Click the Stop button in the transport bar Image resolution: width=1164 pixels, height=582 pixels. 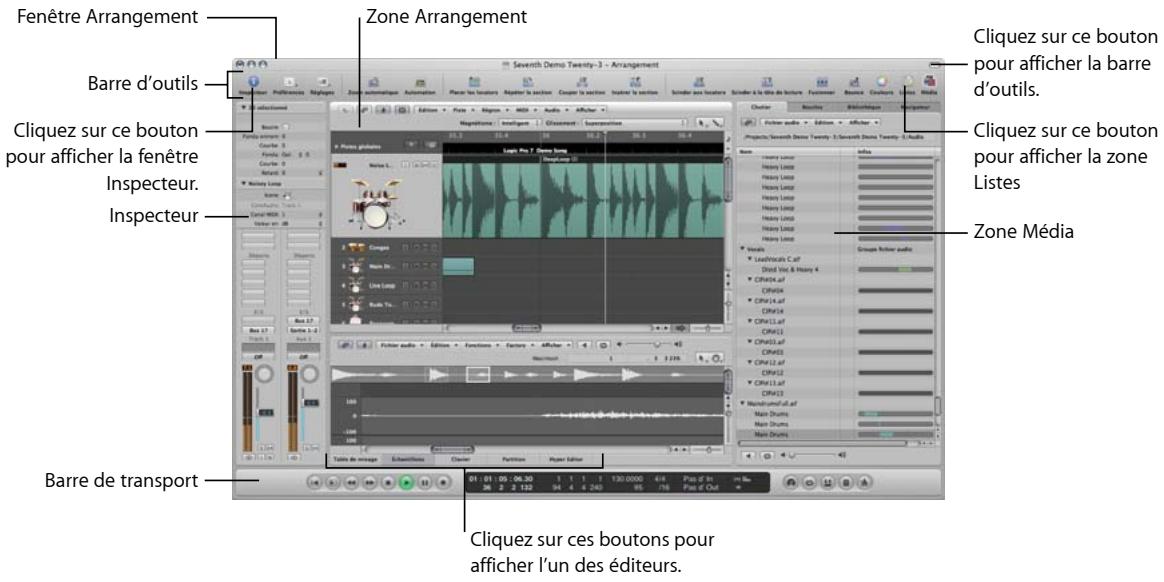pos(387,482)
